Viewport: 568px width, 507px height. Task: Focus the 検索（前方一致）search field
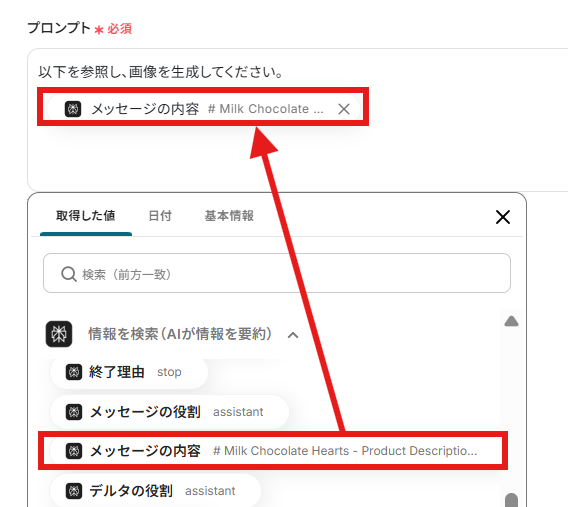[x=277, y=273]
